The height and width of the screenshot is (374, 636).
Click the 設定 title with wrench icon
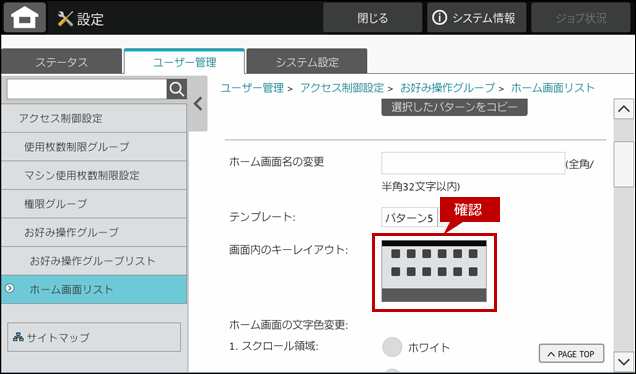tap(81, 19)
